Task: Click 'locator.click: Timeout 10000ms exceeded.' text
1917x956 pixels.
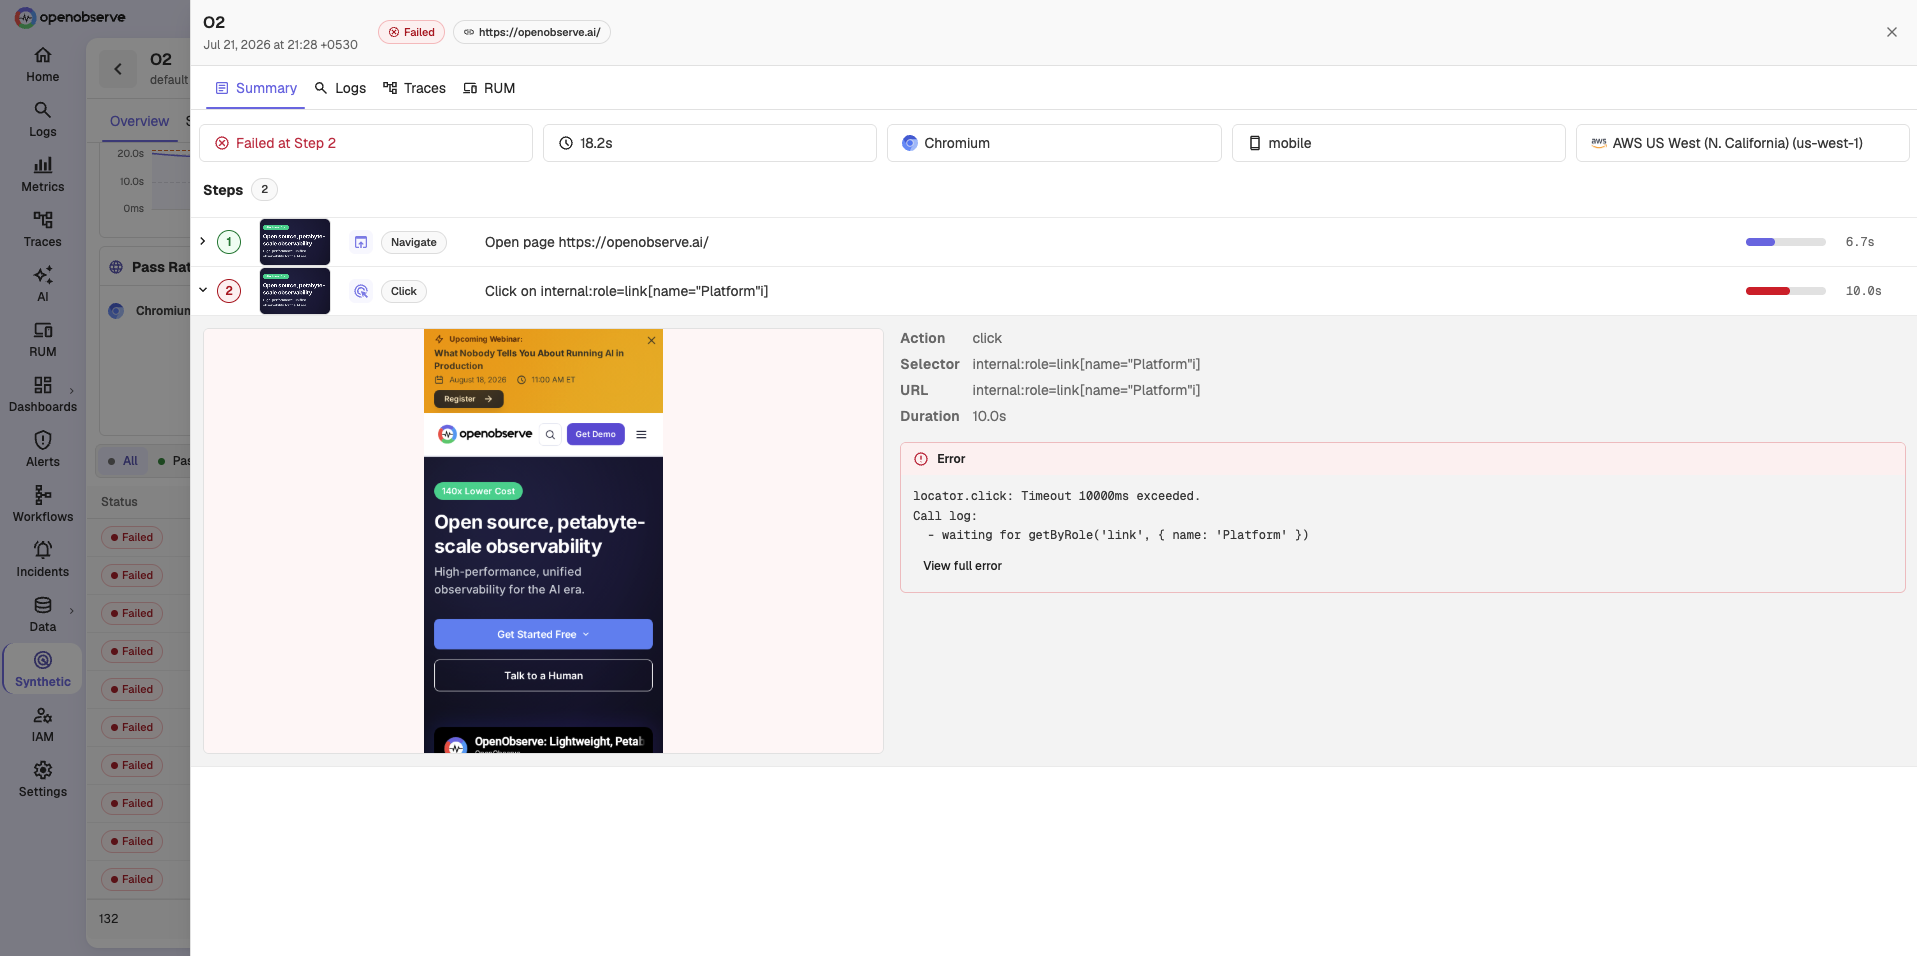Action: [x=1056, y=496]
